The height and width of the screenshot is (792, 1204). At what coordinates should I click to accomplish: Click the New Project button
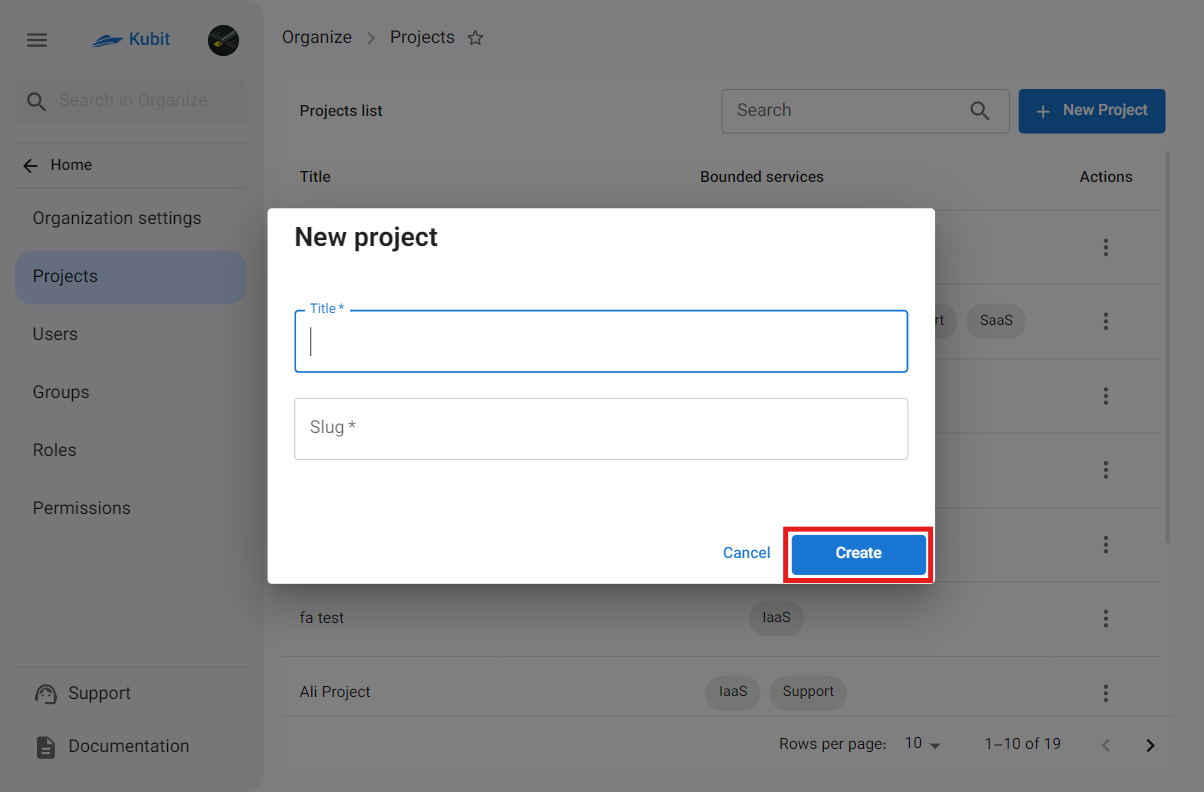(x=1092, y=111)
